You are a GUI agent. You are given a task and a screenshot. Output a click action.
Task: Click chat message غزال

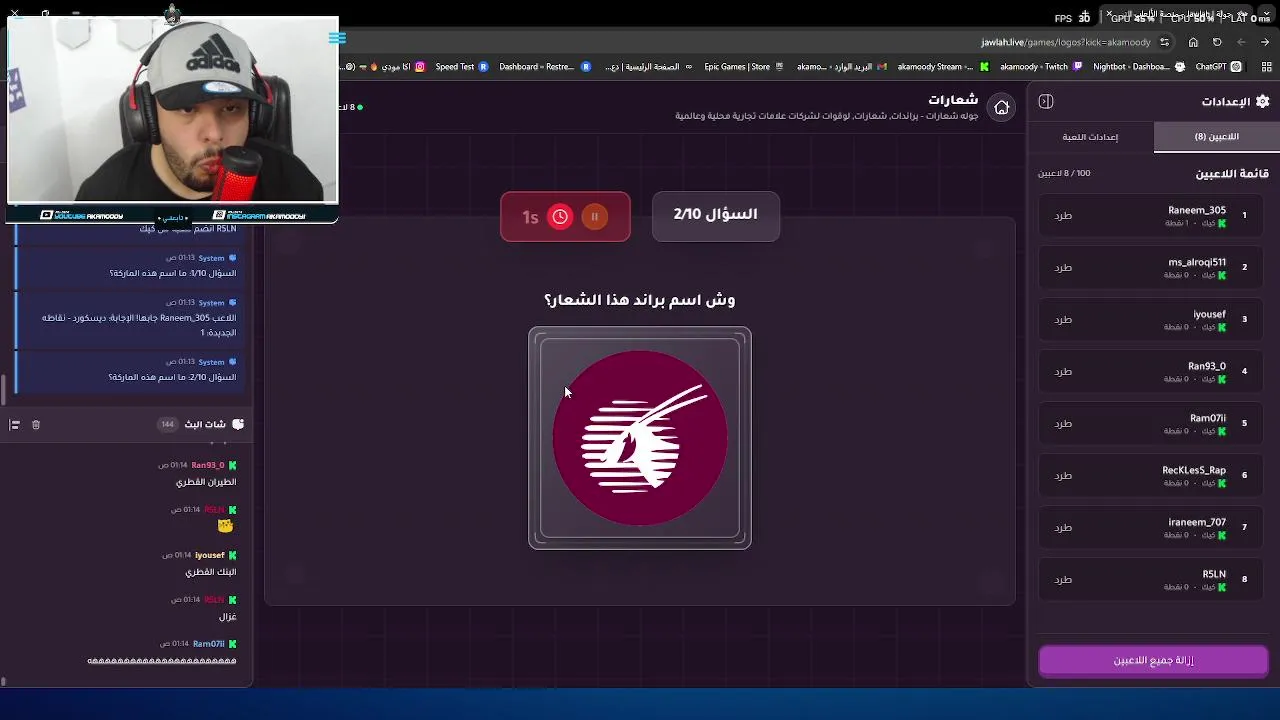point(227,617)
